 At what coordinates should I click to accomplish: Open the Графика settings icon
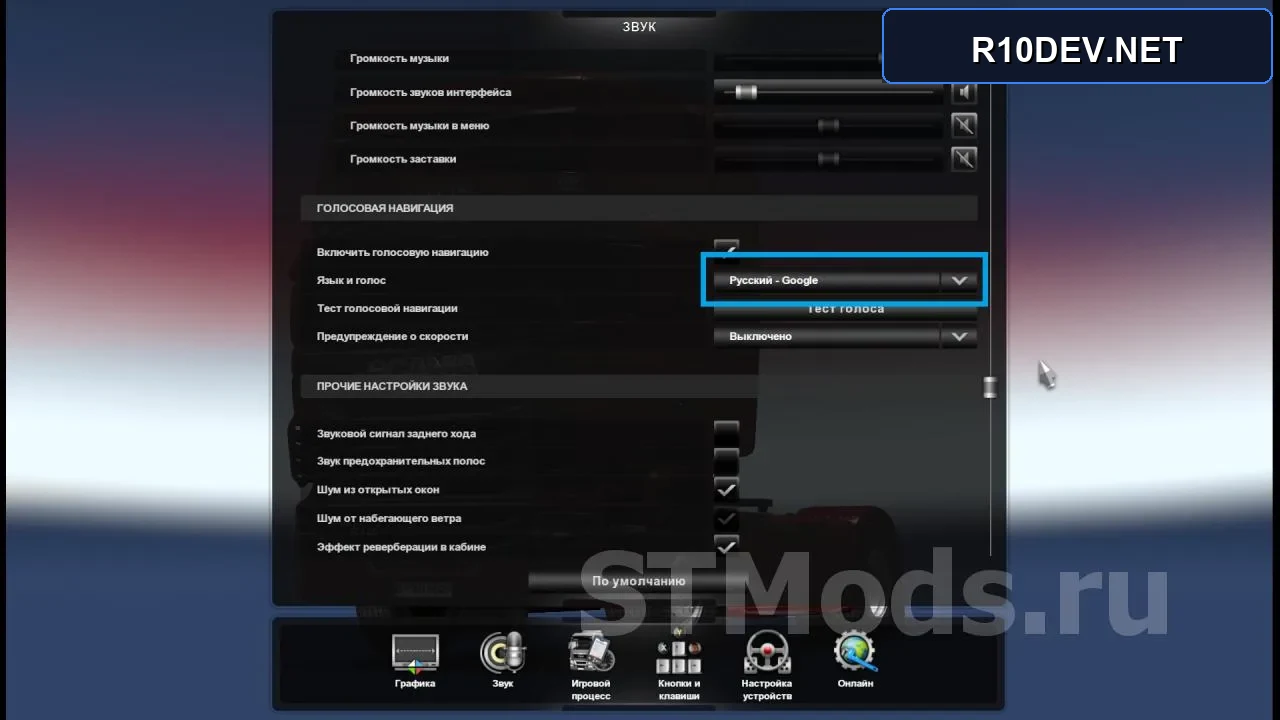[x=414, y=654]
